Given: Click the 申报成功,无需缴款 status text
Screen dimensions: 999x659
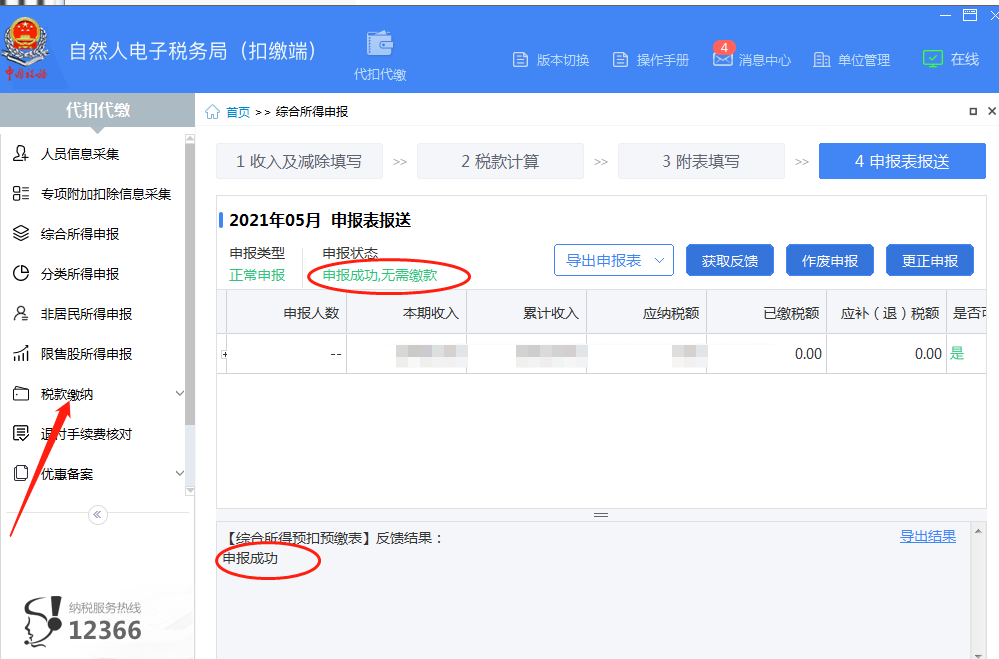Looking at the screenshot, I should [x=380, y=275].
